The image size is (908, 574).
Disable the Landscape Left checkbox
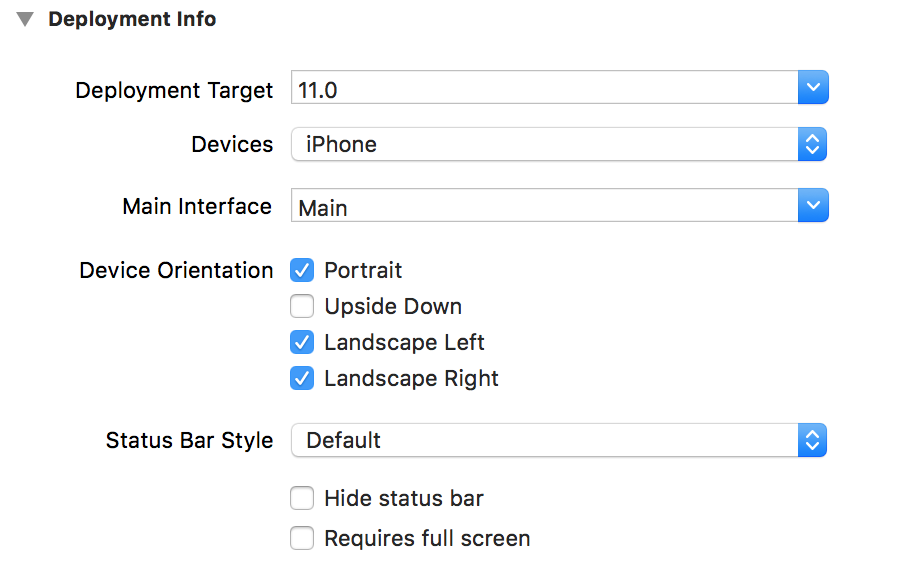pyautogui.click(x=302, y=342)
